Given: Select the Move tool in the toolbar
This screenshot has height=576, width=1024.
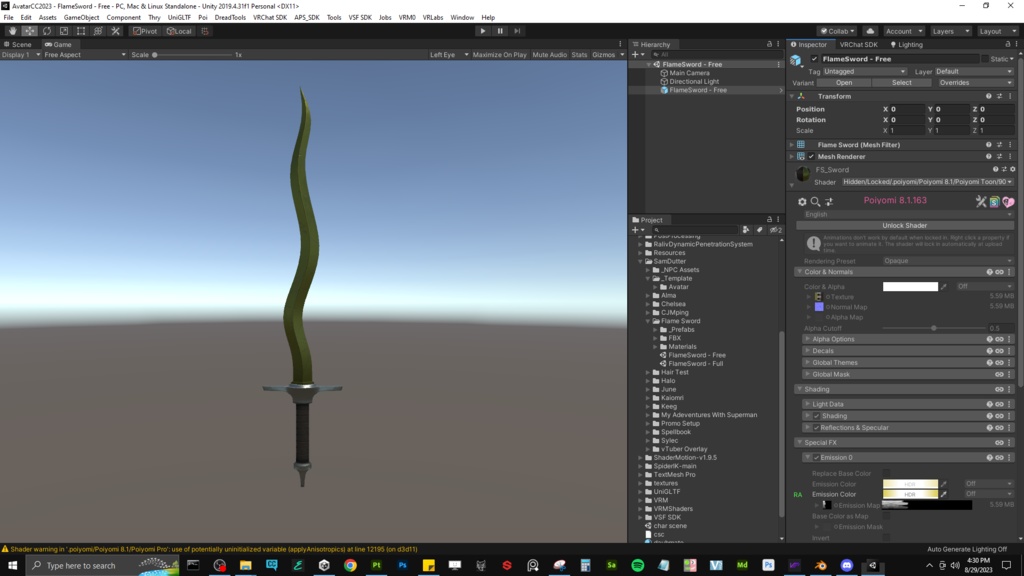Looking at the screenshot, I should [30, 31].
